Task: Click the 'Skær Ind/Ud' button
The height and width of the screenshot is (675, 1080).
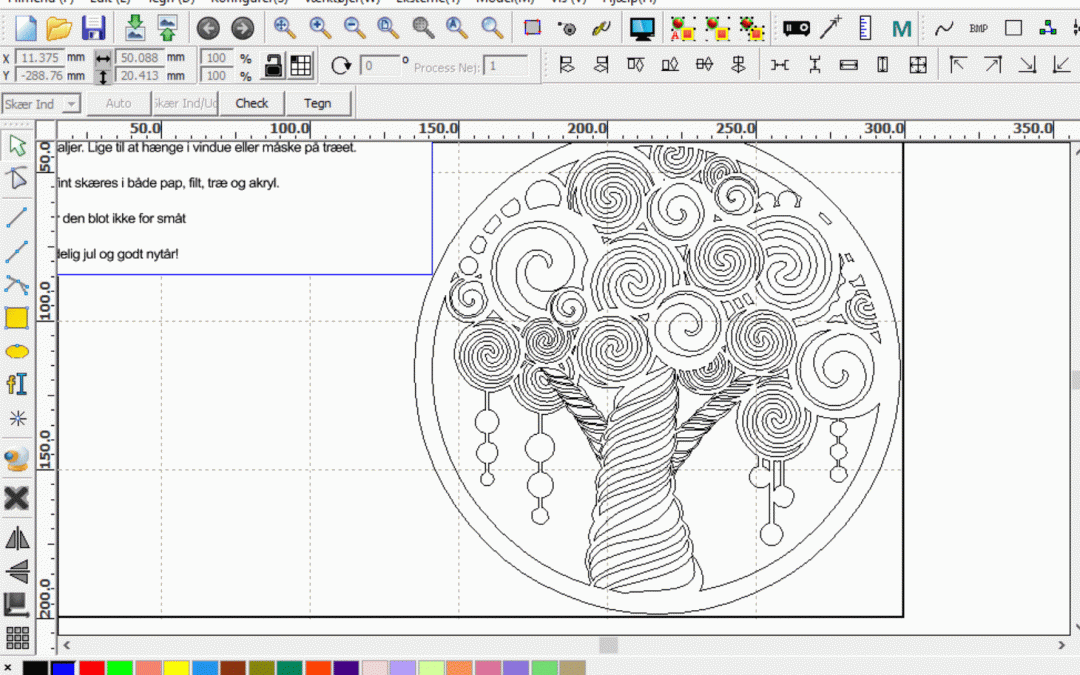Action: click(x=185, y=103)
